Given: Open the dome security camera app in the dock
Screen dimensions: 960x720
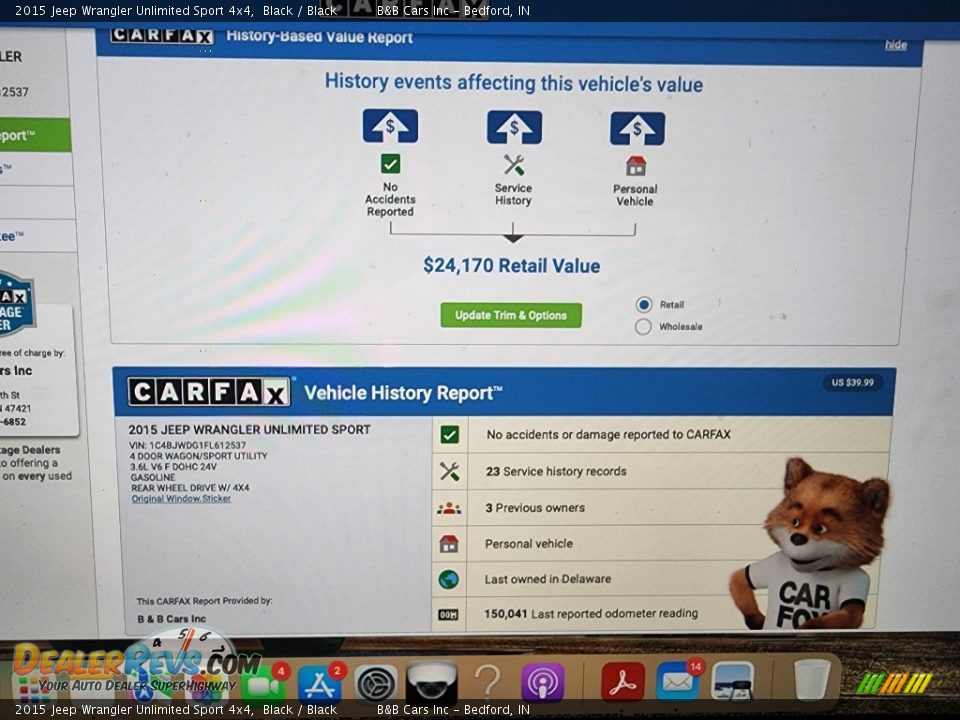Looking at the screenshot, I should [x=432, y=682].
